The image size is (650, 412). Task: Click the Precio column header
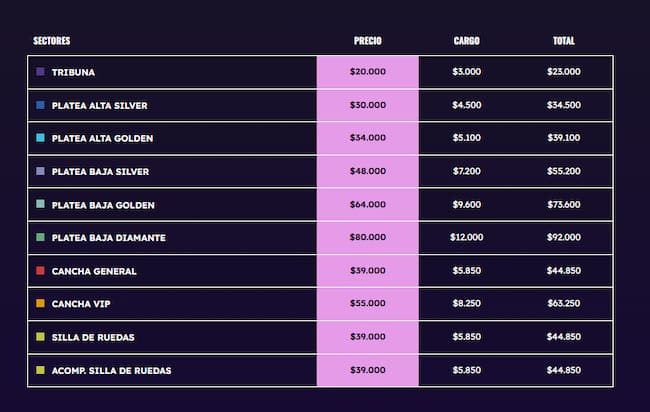(x=368, y=41)
